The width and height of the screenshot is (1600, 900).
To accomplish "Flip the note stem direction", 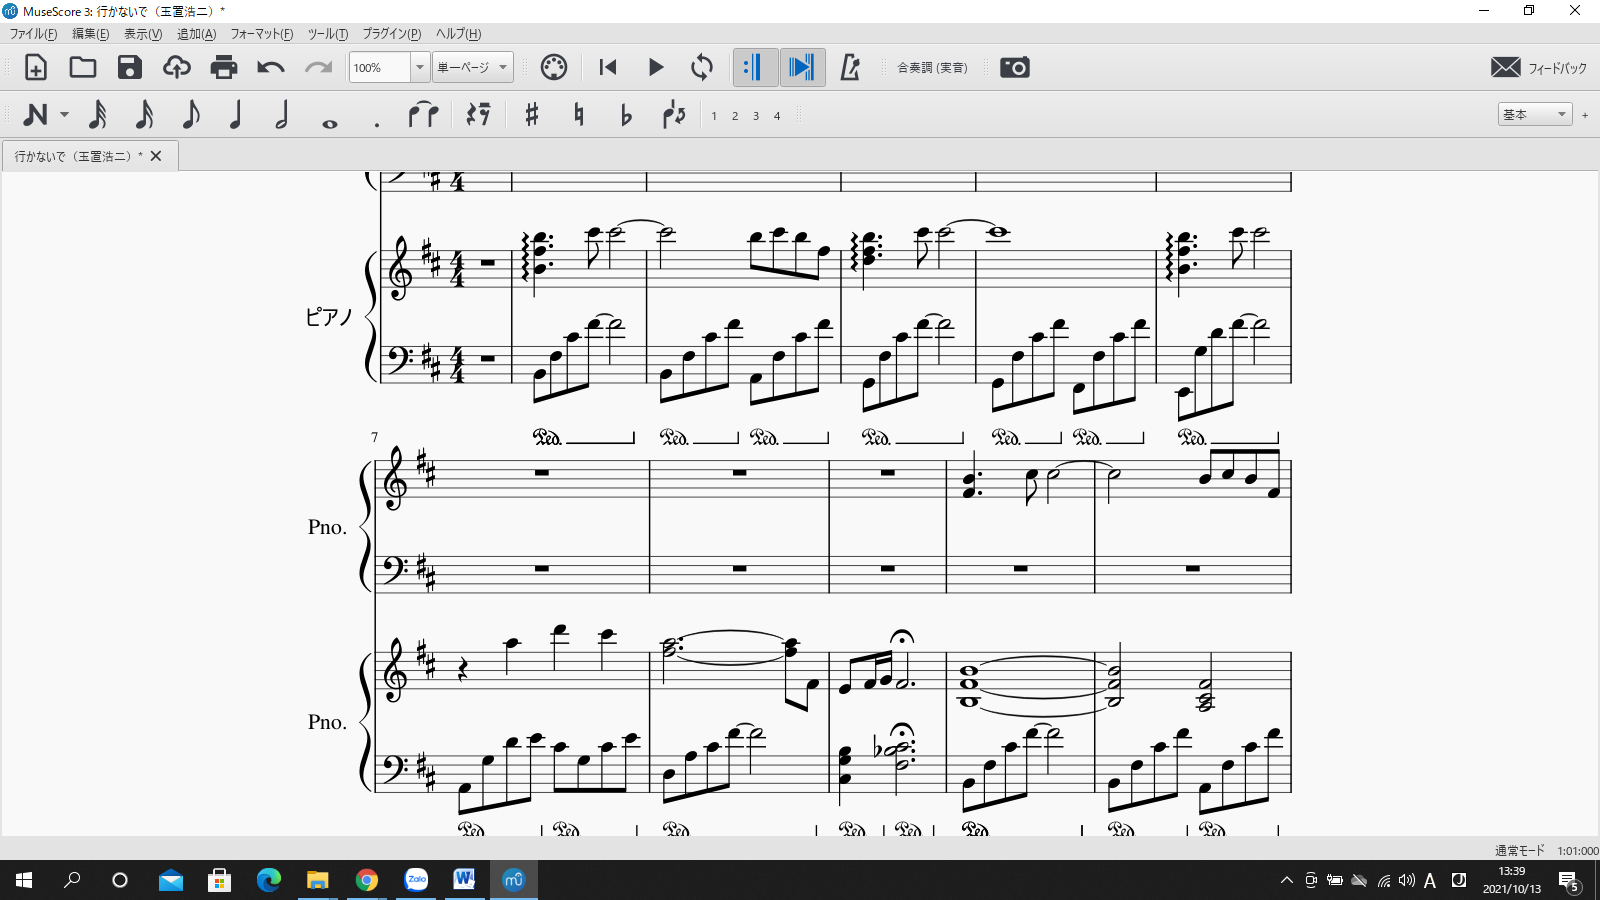I will [x=674, y=116].
